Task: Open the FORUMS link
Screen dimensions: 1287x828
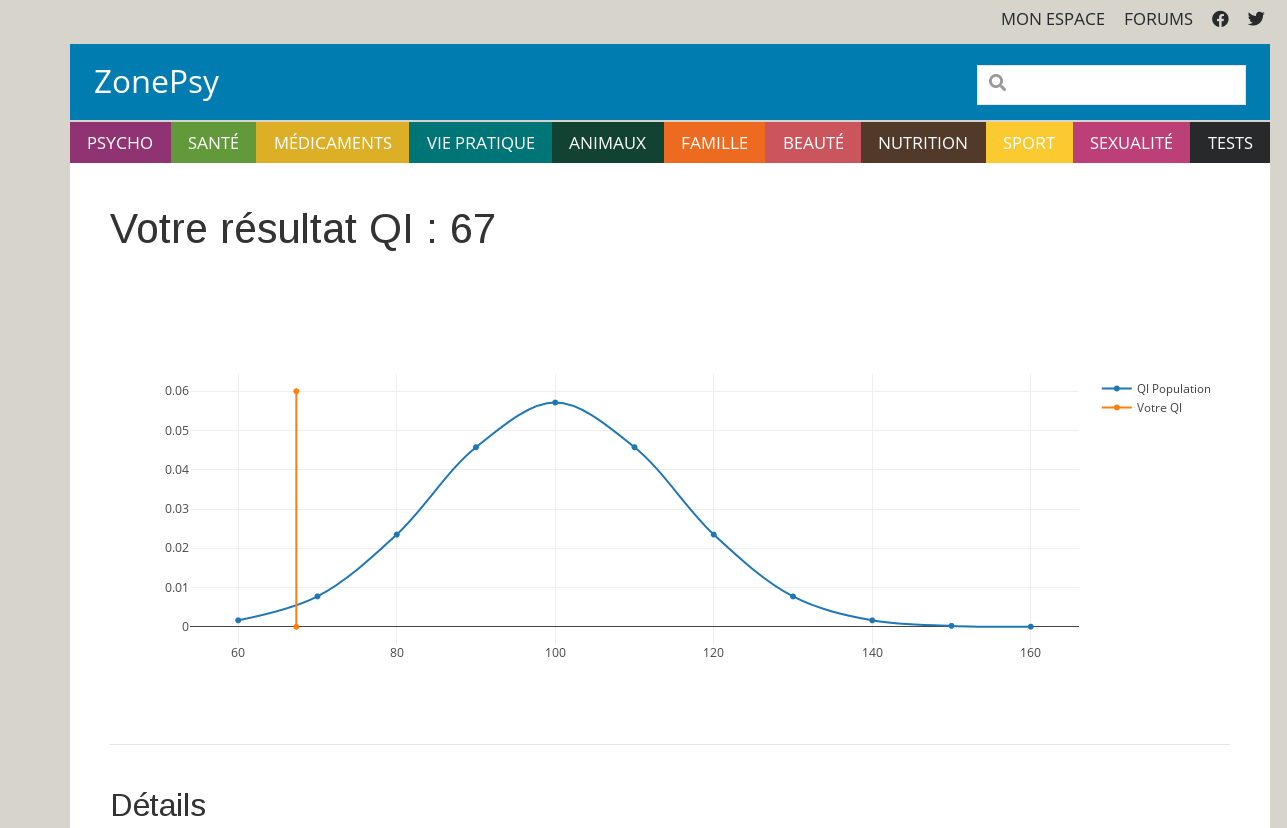Action: (x=1158, y=19)
